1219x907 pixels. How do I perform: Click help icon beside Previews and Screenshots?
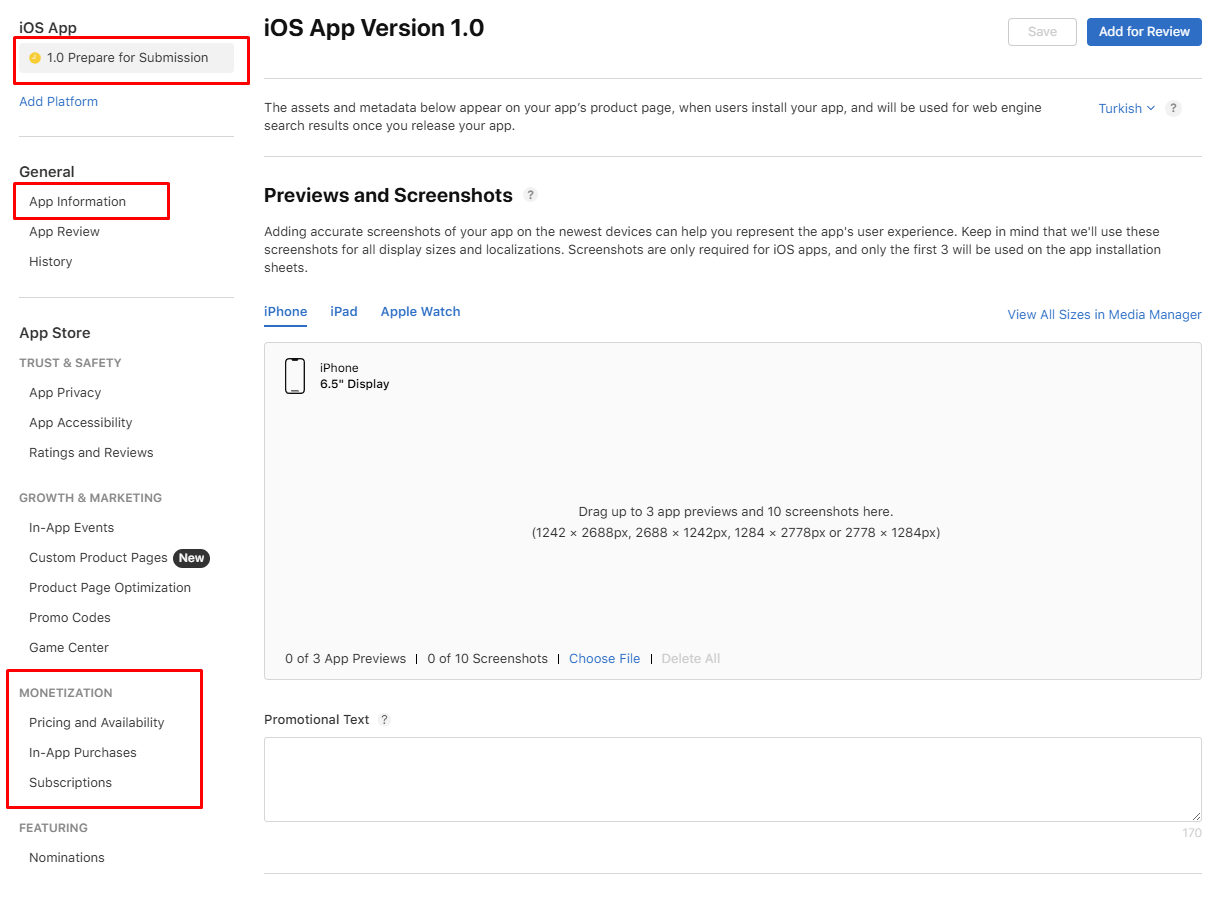pos(530,195)
